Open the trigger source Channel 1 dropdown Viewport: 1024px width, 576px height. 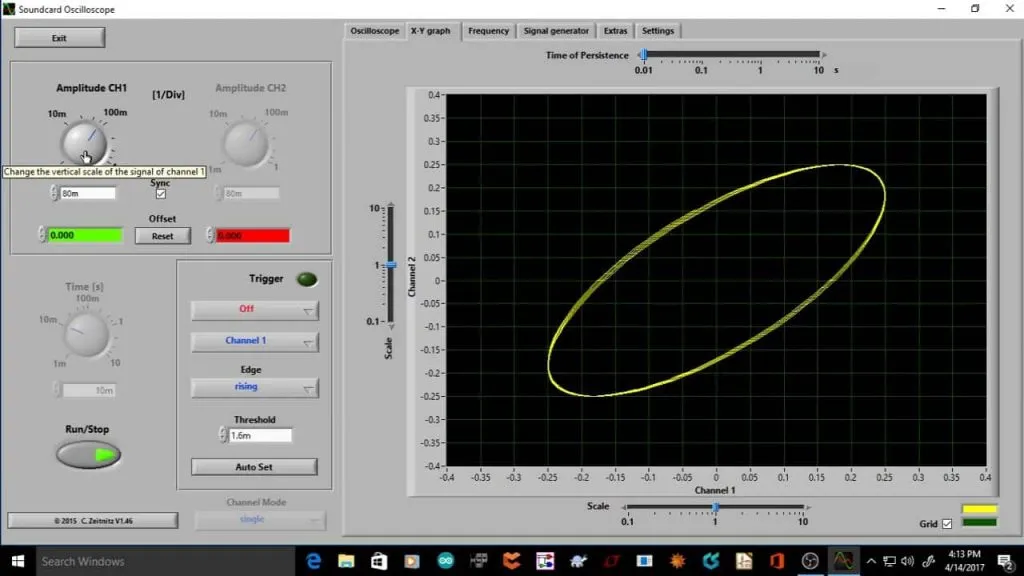click(253, 341)
